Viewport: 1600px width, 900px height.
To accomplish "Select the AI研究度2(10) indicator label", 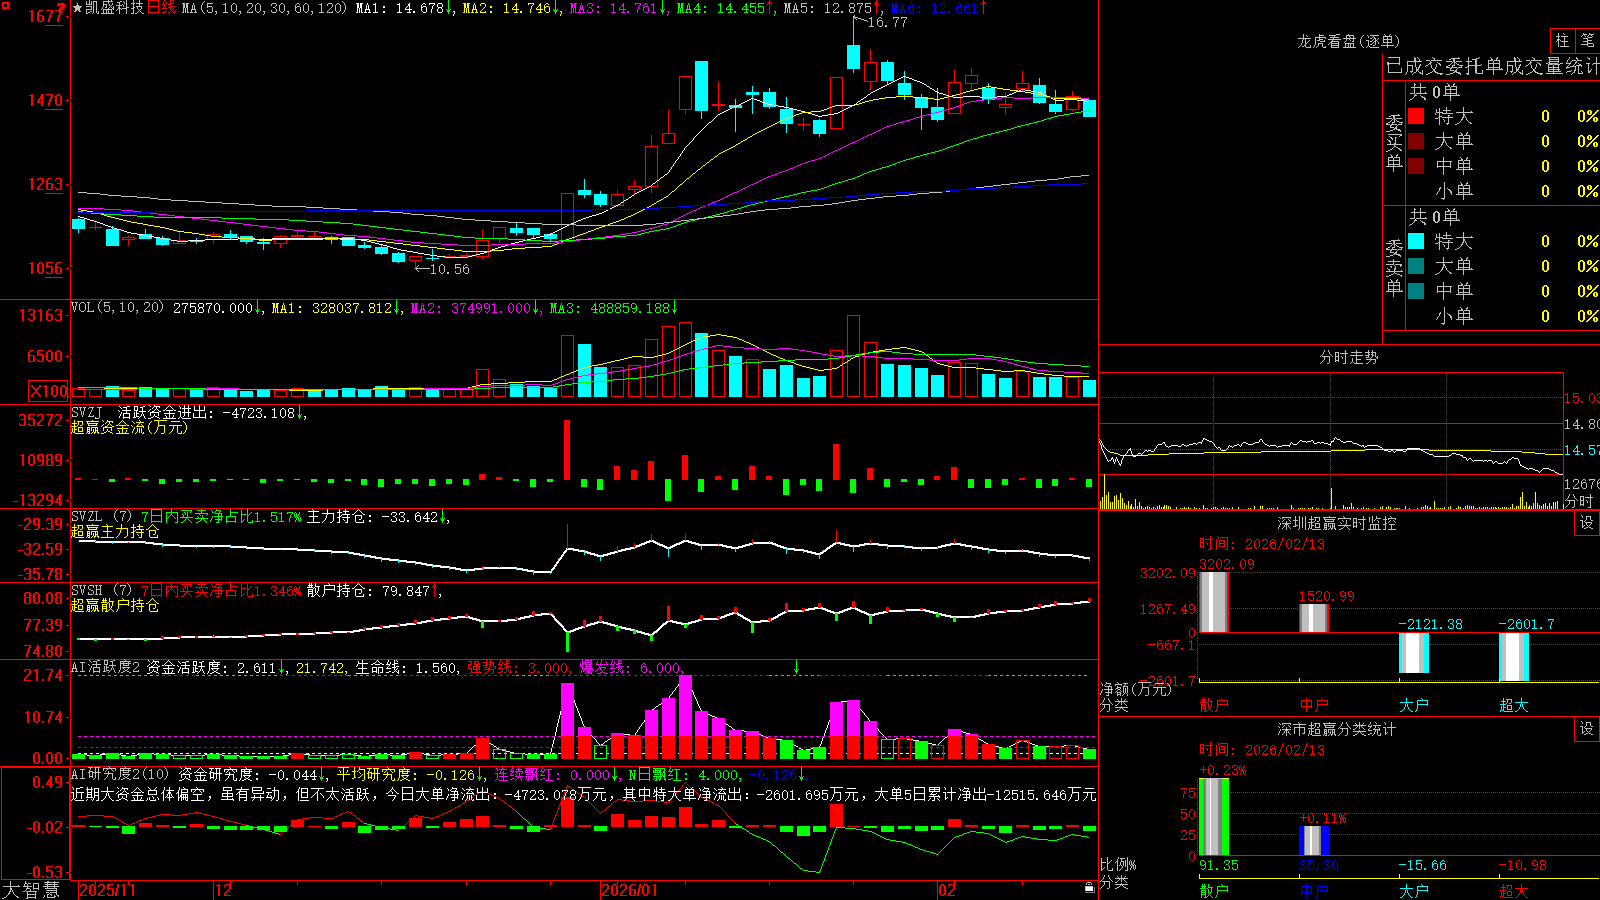I will (120, 774).
